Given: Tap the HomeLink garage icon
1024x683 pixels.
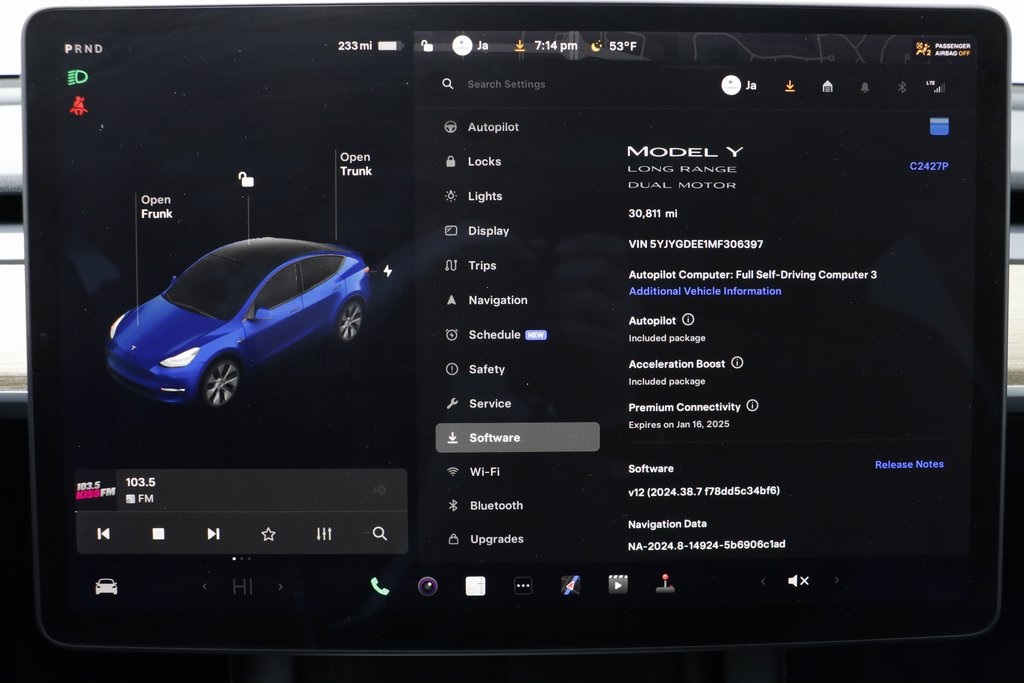Looking at the screenshot, I should tap(827, 87).
